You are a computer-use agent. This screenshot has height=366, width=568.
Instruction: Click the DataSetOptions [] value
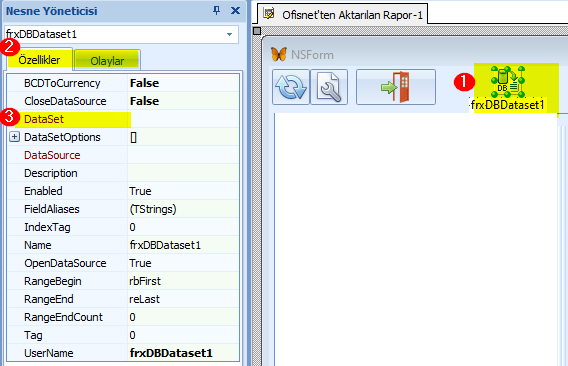(133, 137)
